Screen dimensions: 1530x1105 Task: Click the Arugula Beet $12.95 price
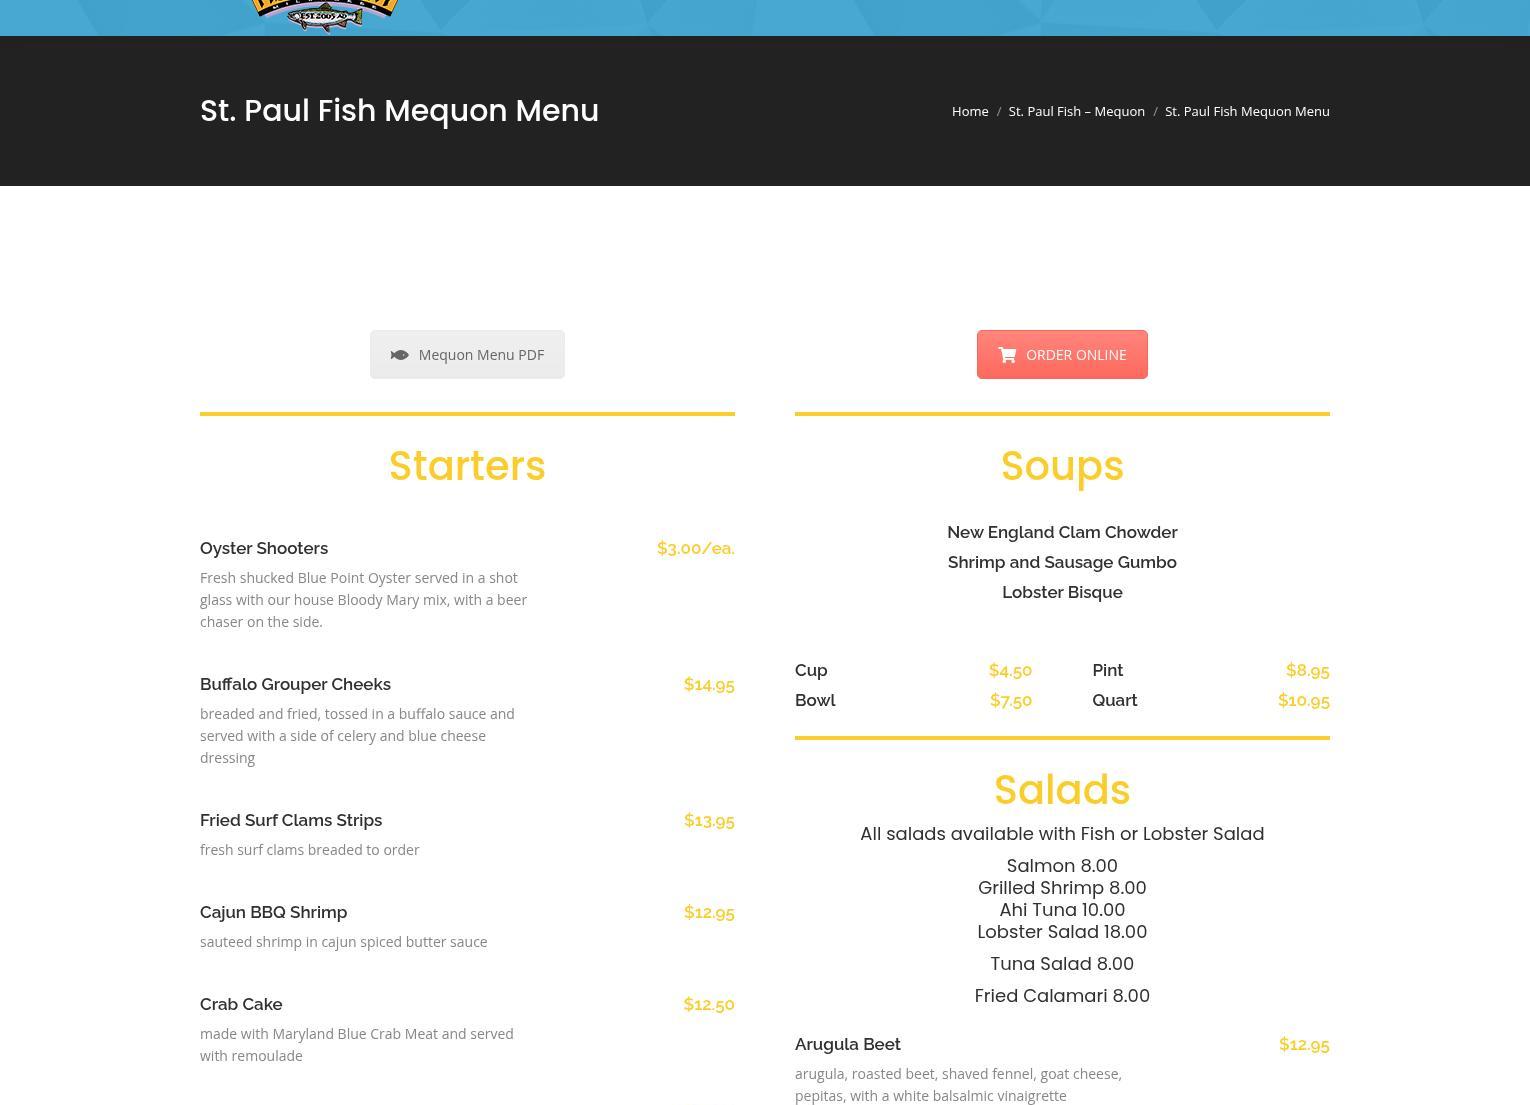click(x=1304, y=1044)
